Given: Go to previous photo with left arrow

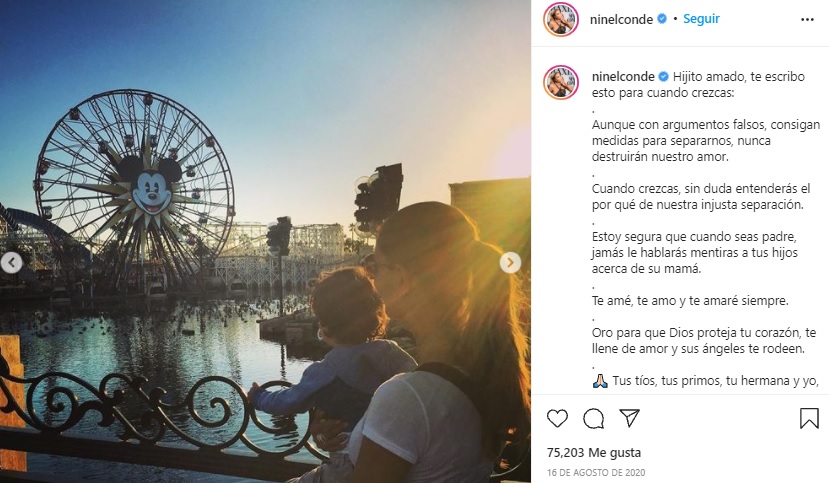Looking at the screenshot, I should tap(11, 263).
